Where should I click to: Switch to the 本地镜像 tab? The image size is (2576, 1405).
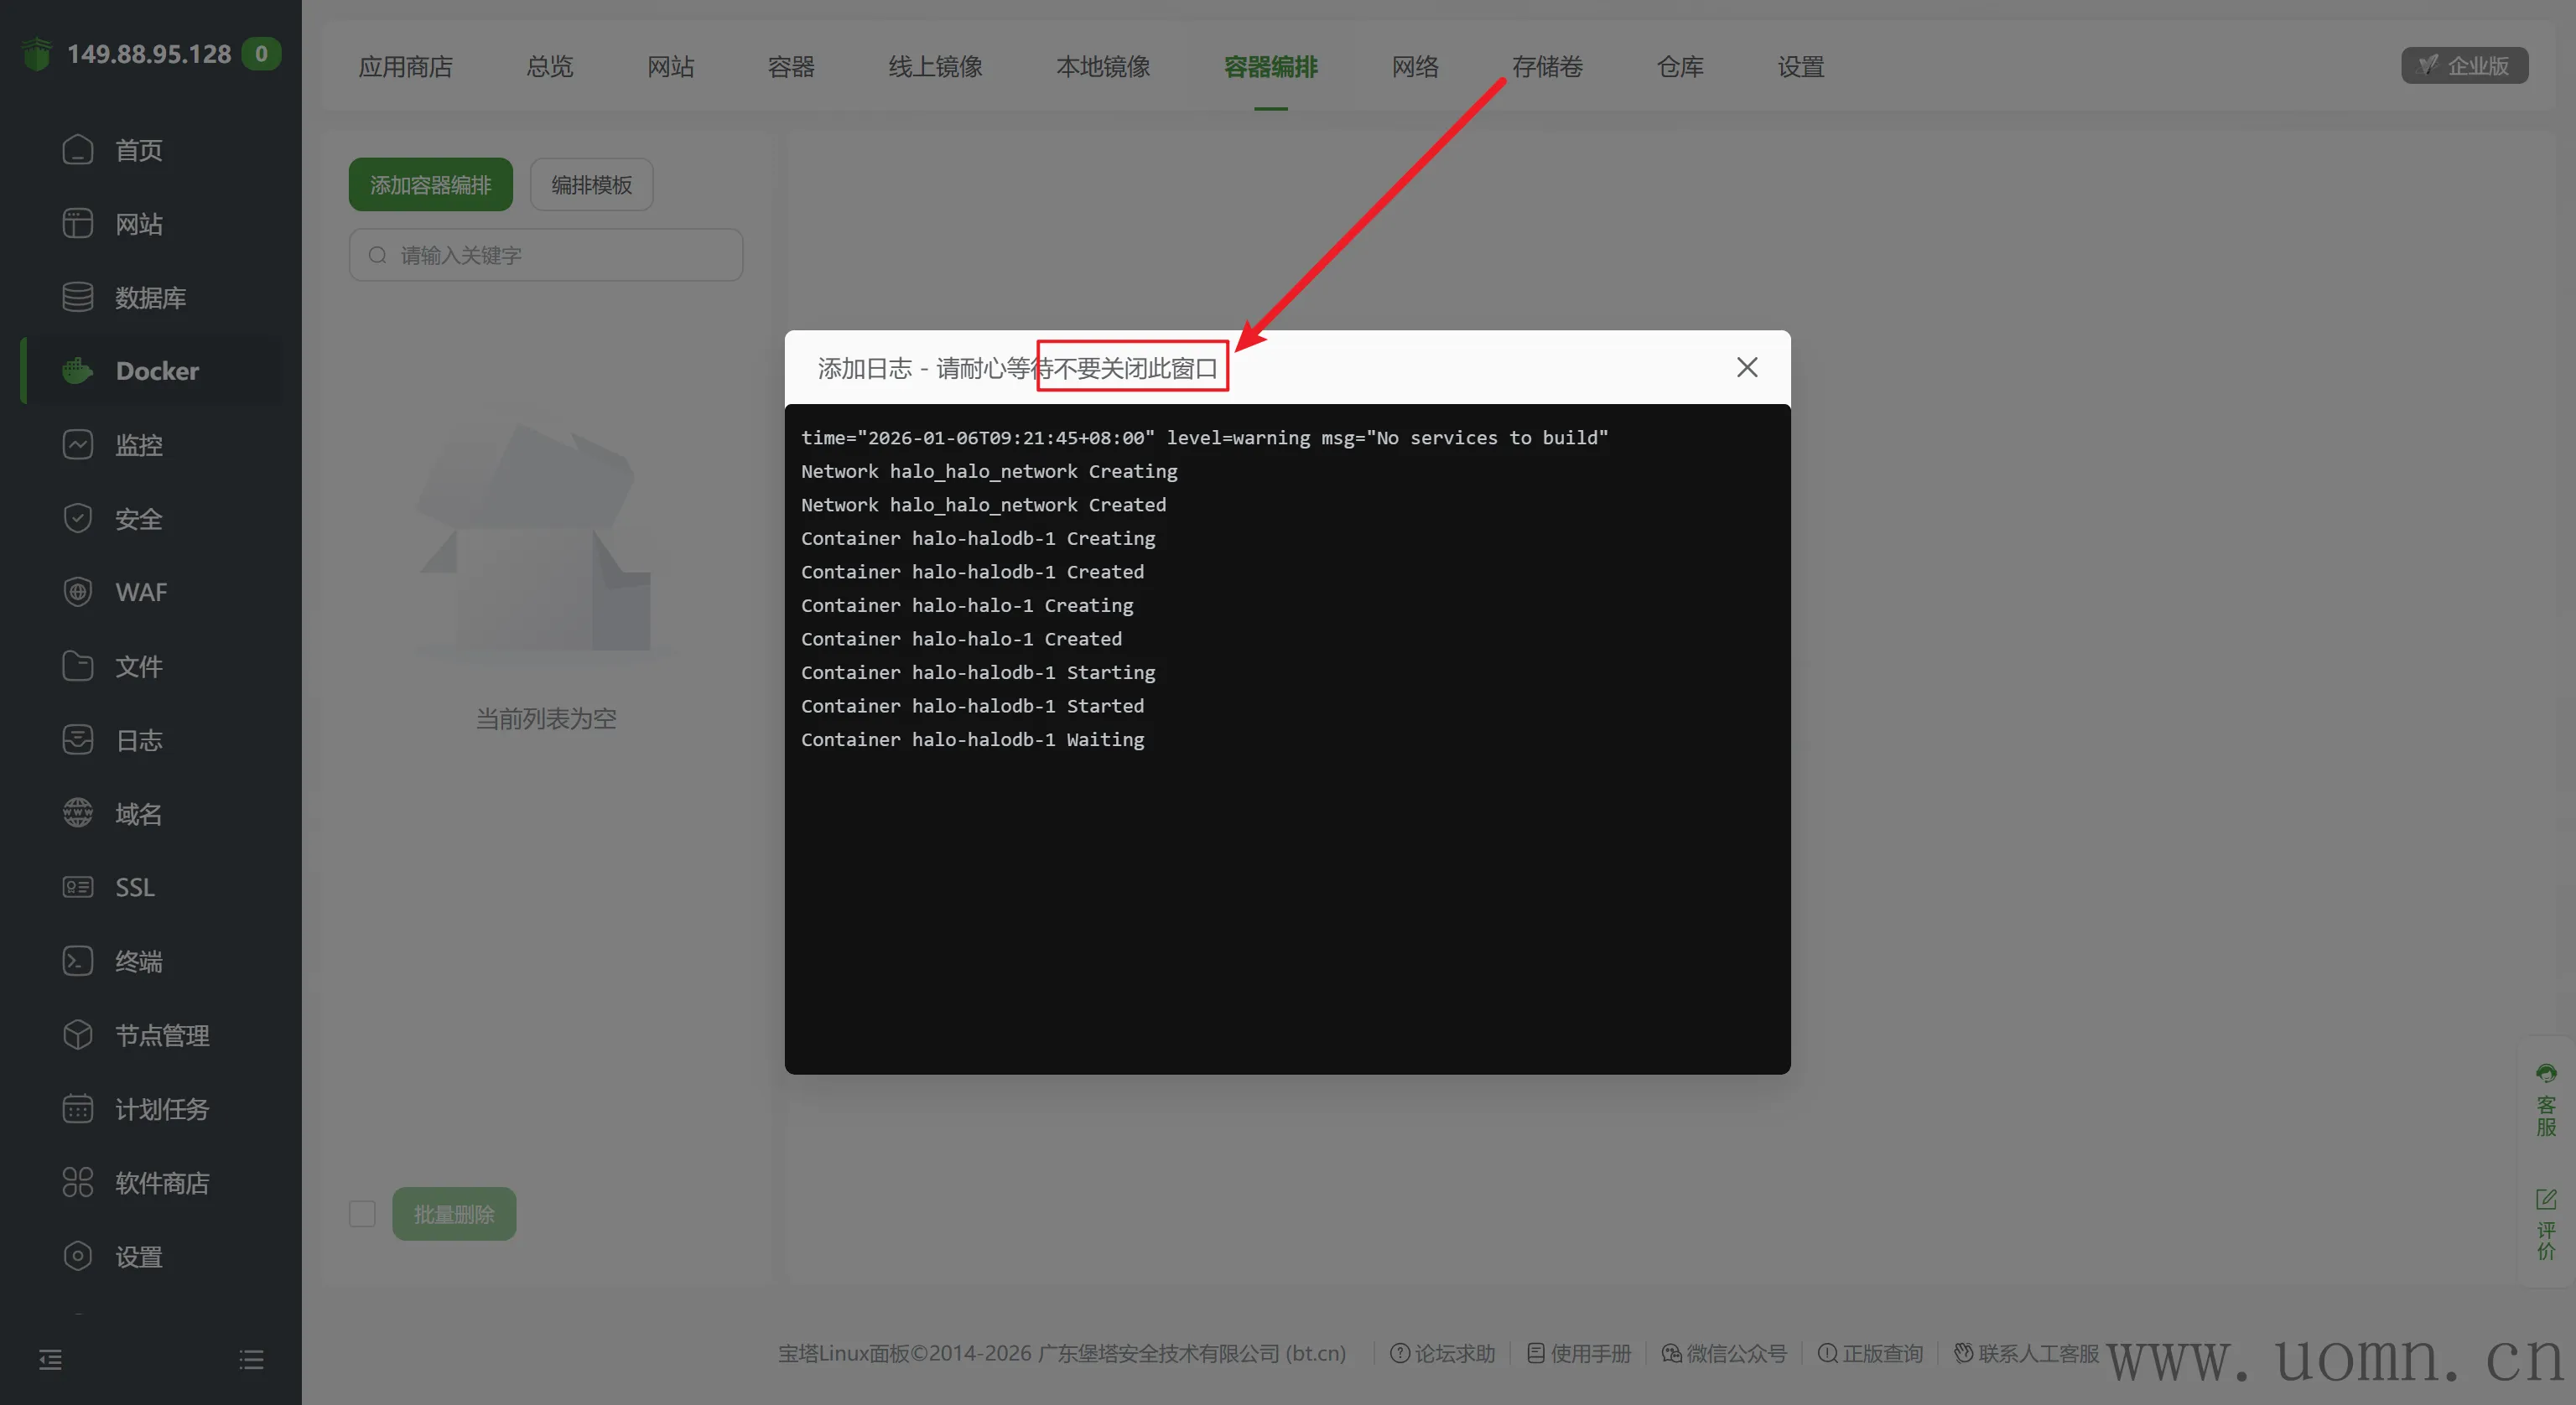1102,67
